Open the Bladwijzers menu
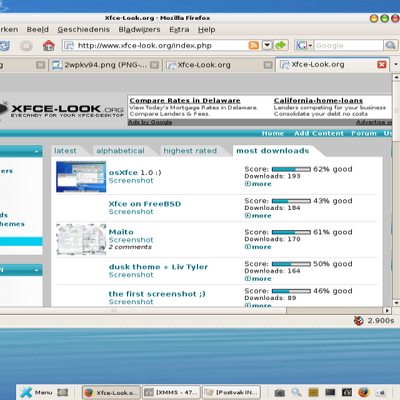This screenshot has height=400, width=400. click(139, 29)
